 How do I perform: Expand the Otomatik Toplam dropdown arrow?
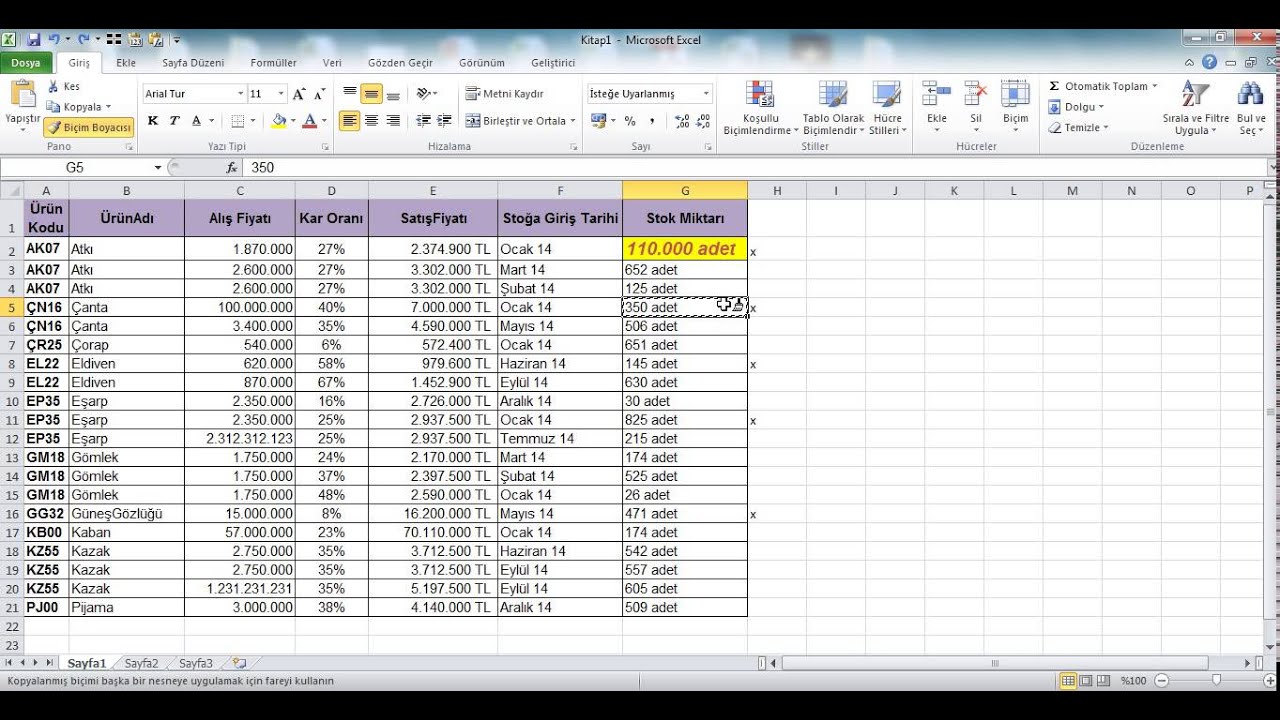[x=1154, y=86]
